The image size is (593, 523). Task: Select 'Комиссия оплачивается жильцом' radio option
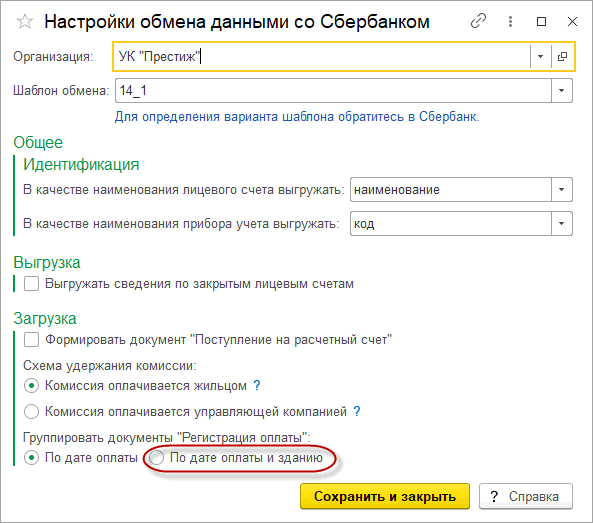pyautogui.click(x=31, y=386)
